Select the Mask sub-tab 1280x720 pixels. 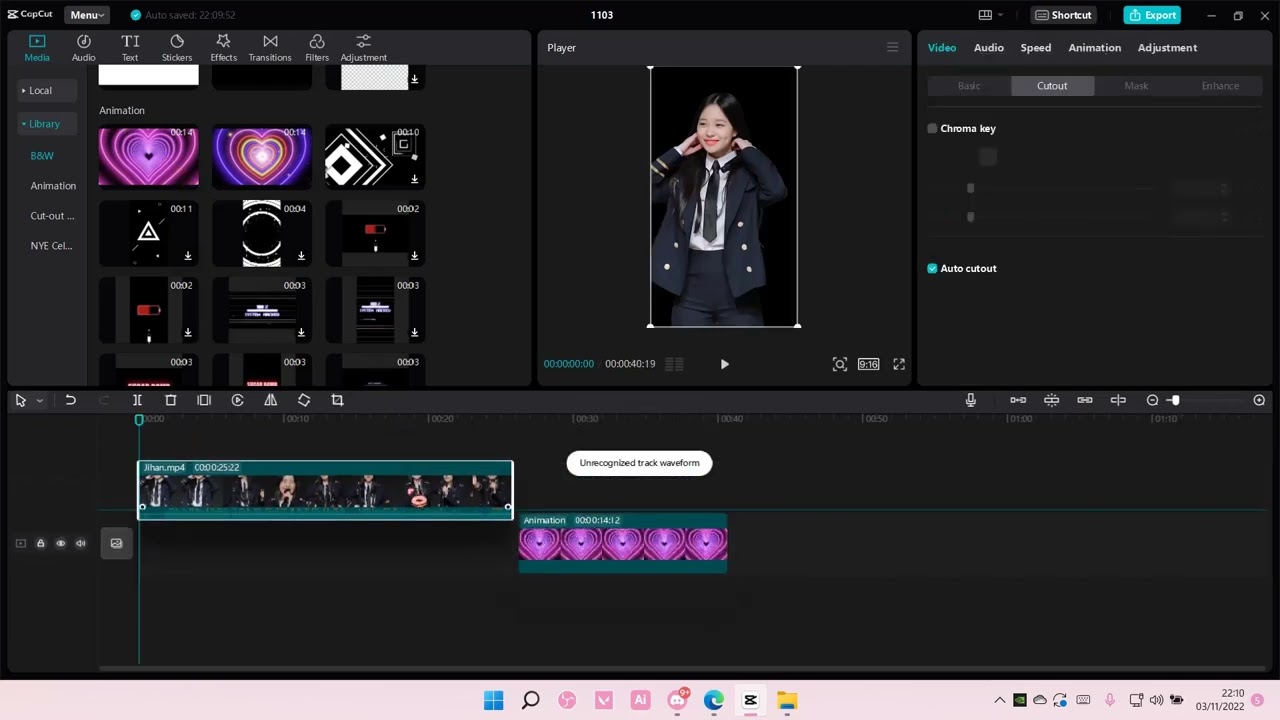1136,86
